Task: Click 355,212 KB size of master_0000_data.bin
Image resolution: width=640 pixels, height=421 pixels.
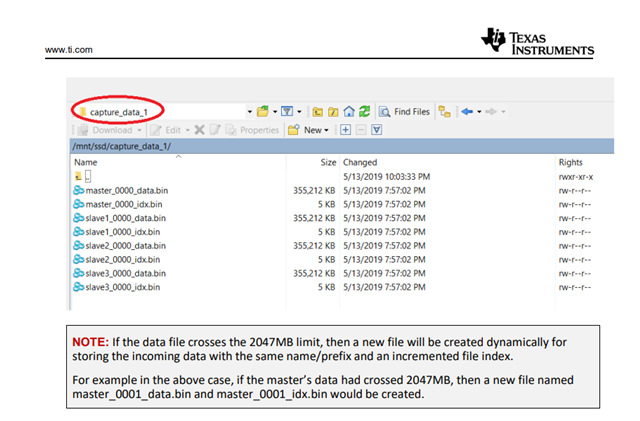Action: (x=314, y=190)
